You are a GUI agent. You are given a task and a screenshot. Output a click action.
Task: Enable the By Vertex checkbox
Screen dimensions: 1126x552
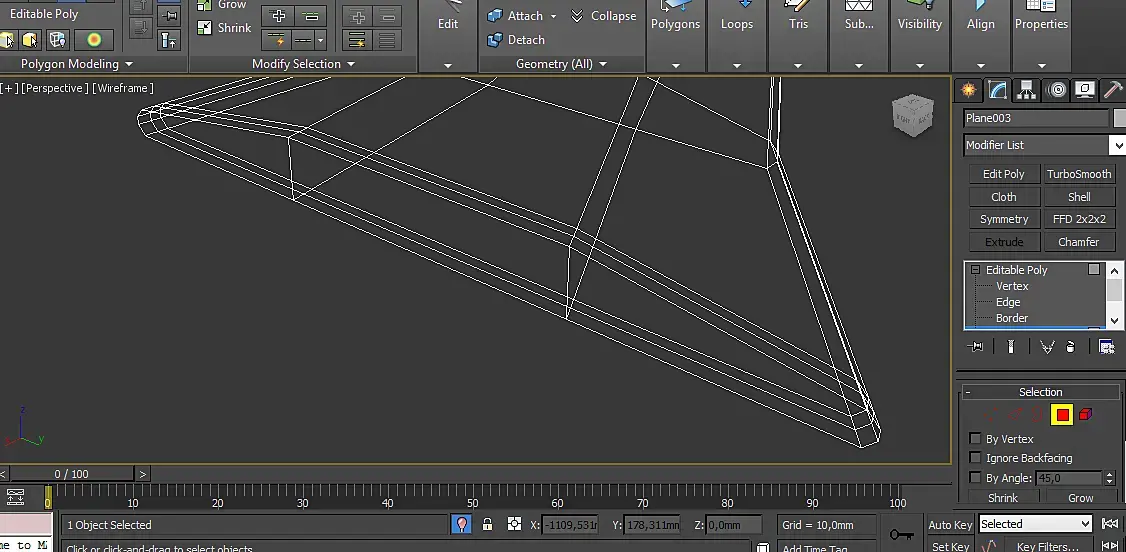975,439
